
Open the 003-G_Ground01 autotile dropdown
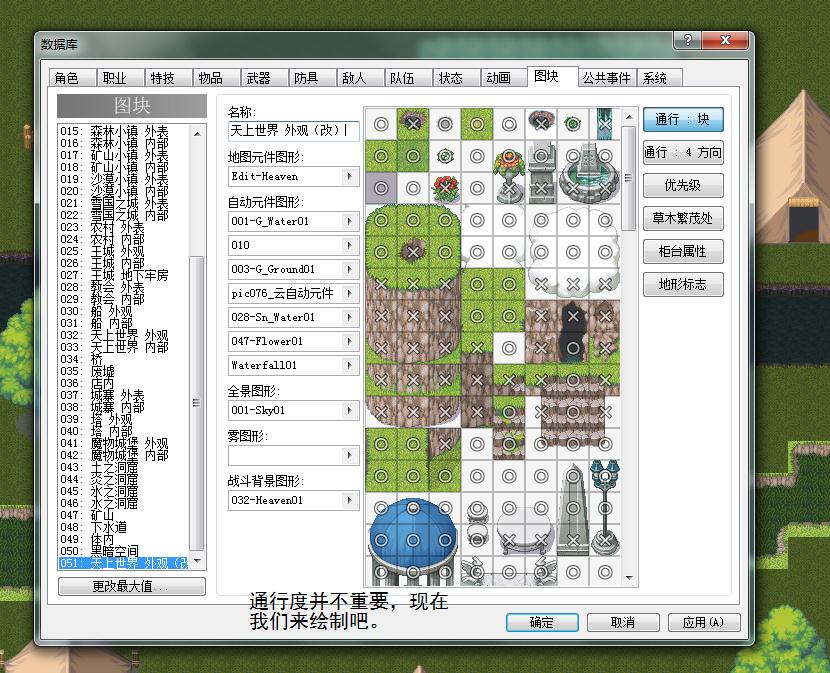349,269
